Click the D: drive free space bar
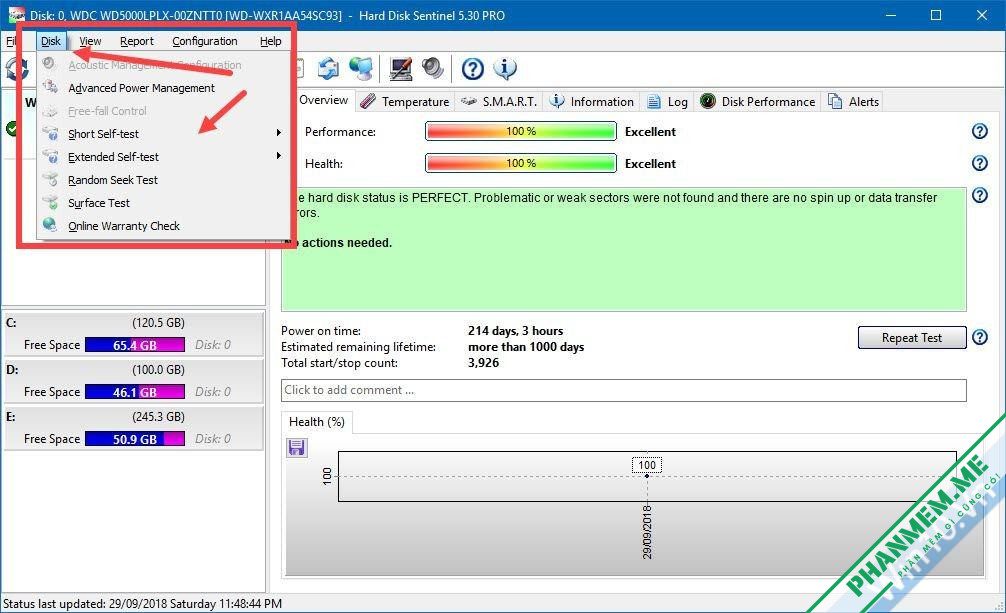The width and height of the screenshot is (1006, 613). click(x=135, y=392)
